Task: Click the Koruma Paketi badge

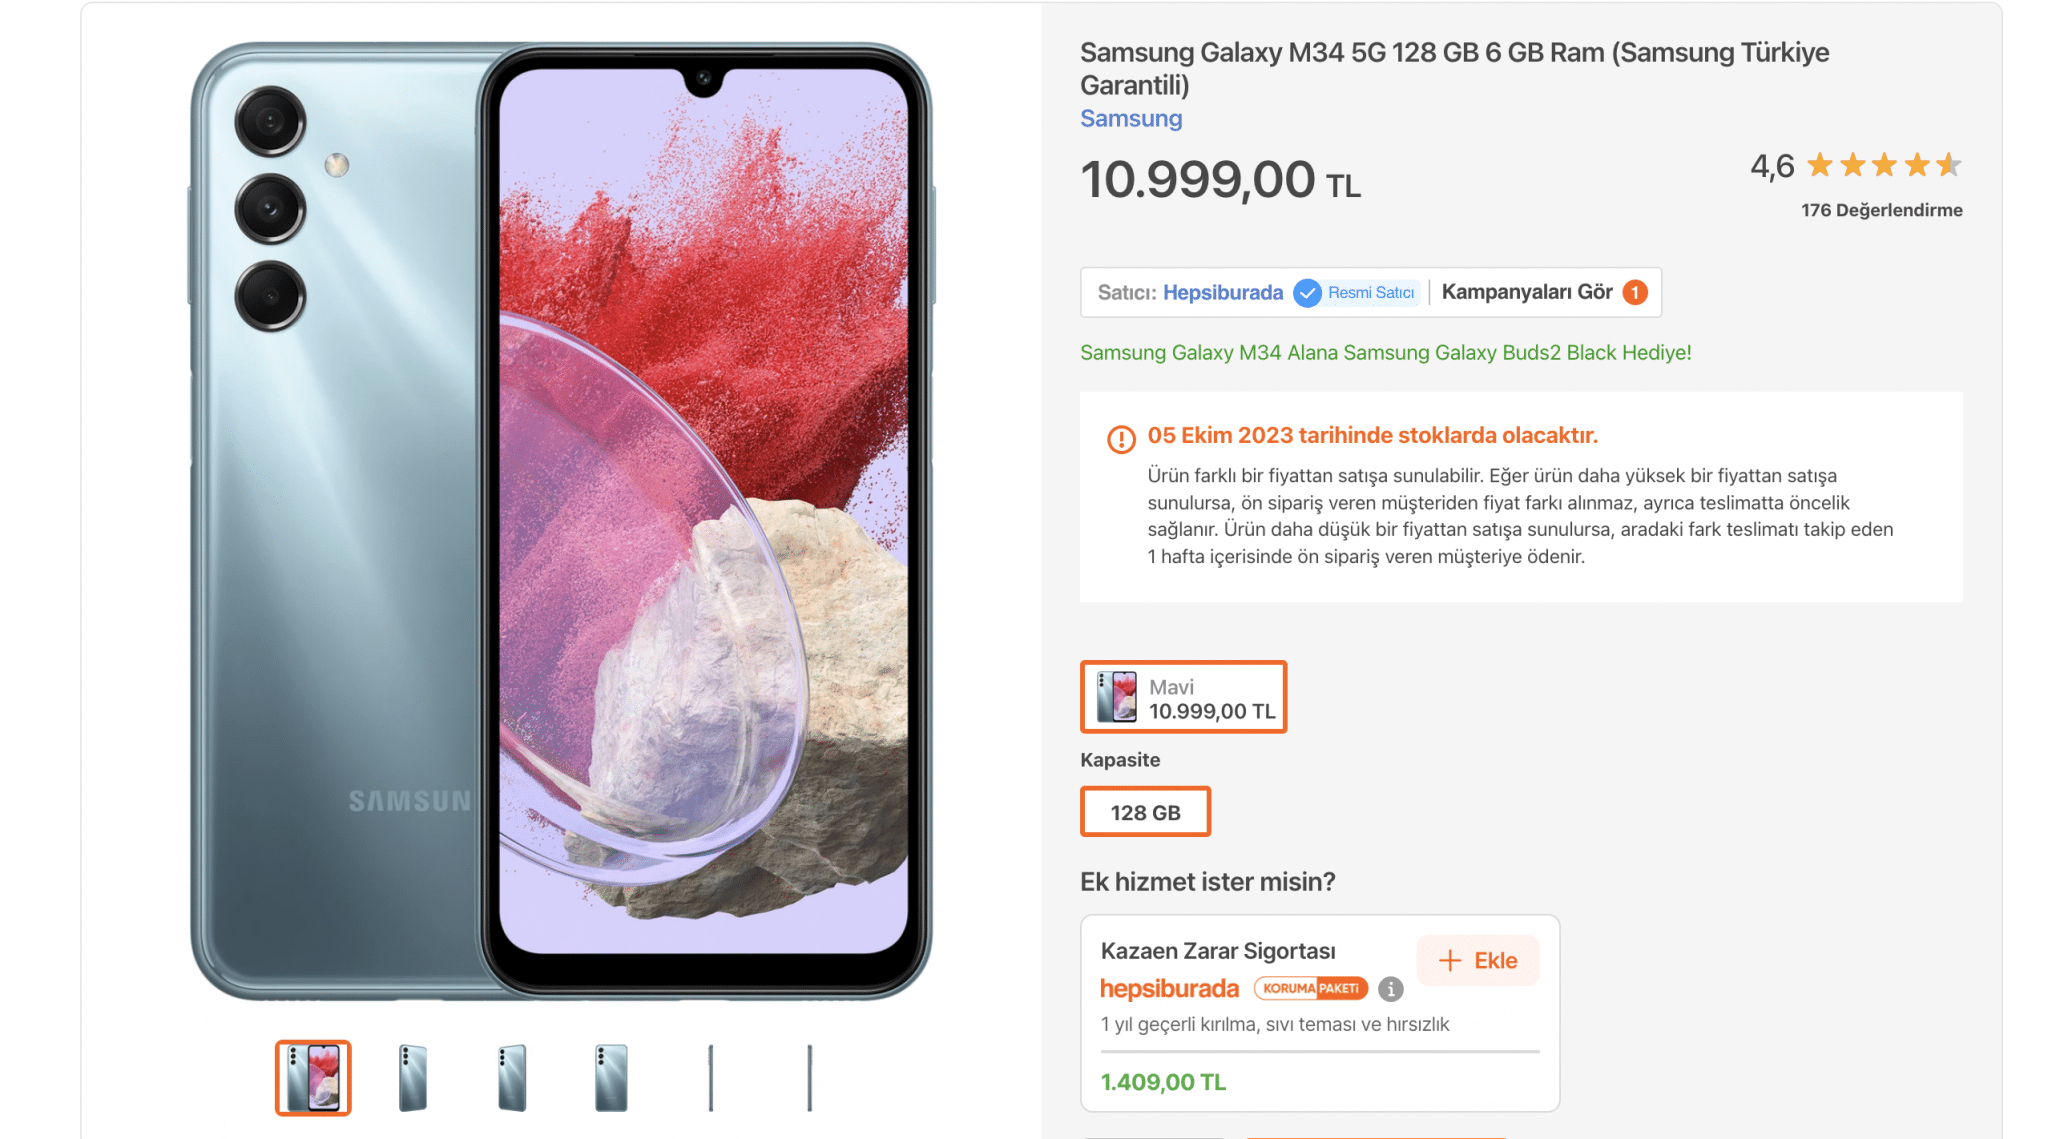Action: coord(1311,989)
